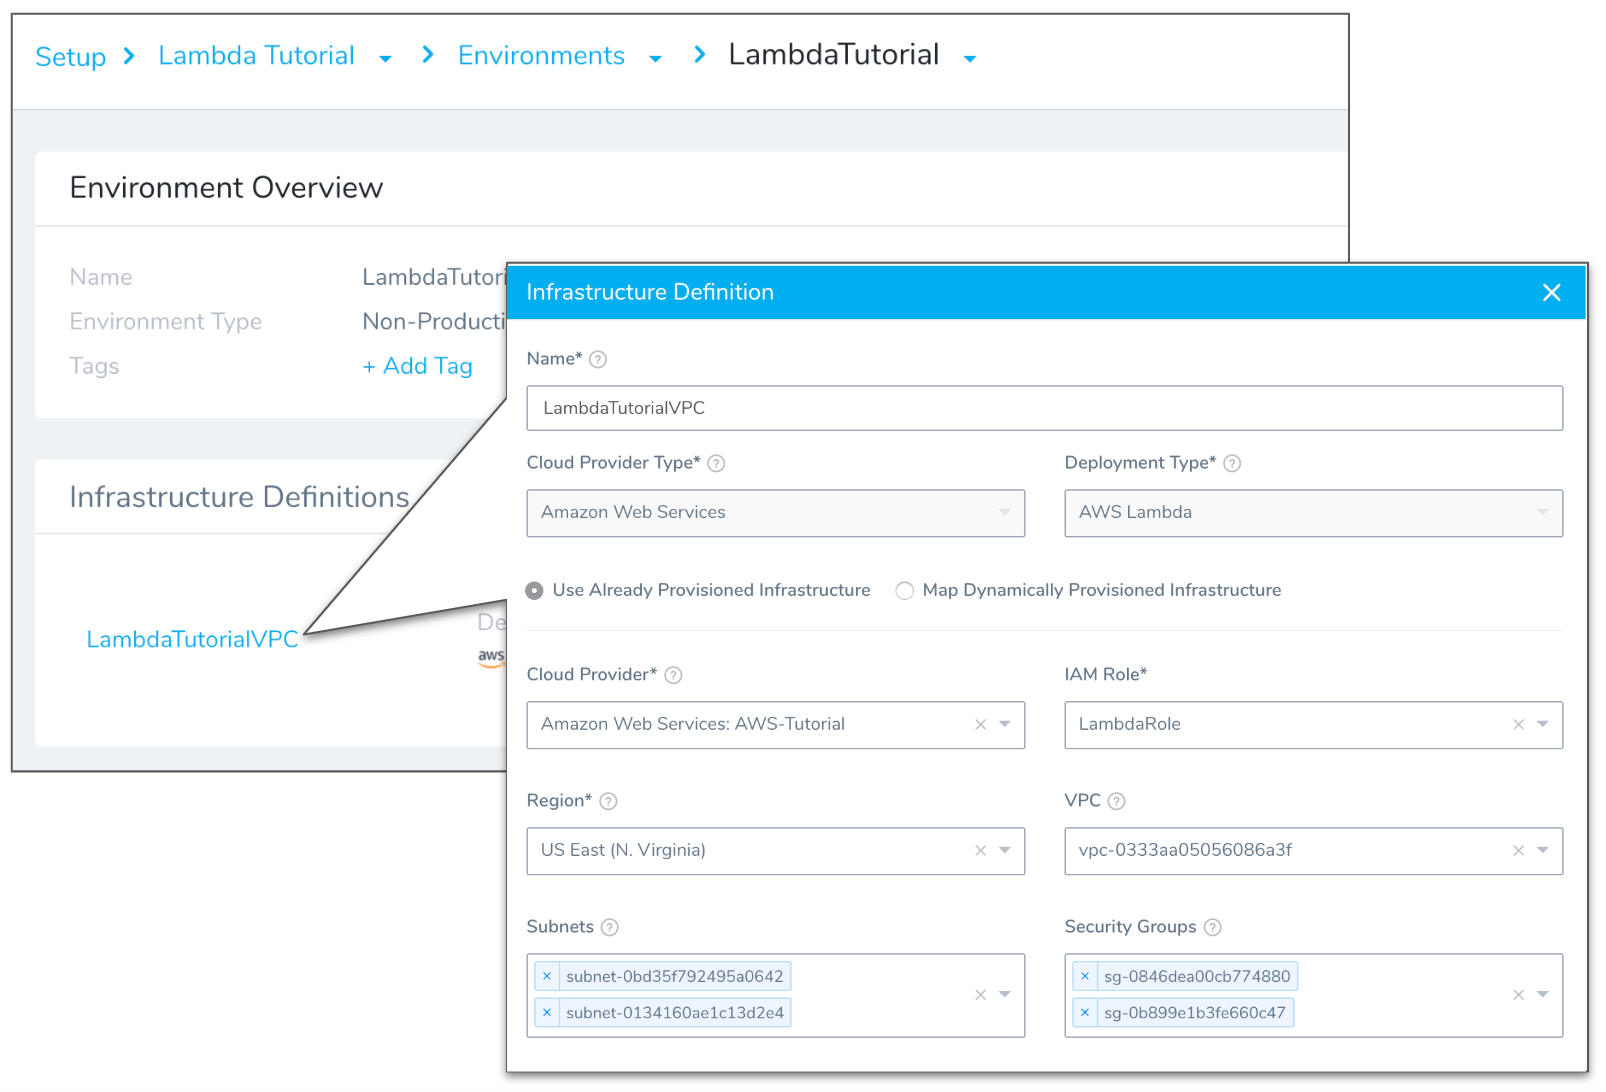Open the Deployment Type dropdown

tap(1313, 513)
